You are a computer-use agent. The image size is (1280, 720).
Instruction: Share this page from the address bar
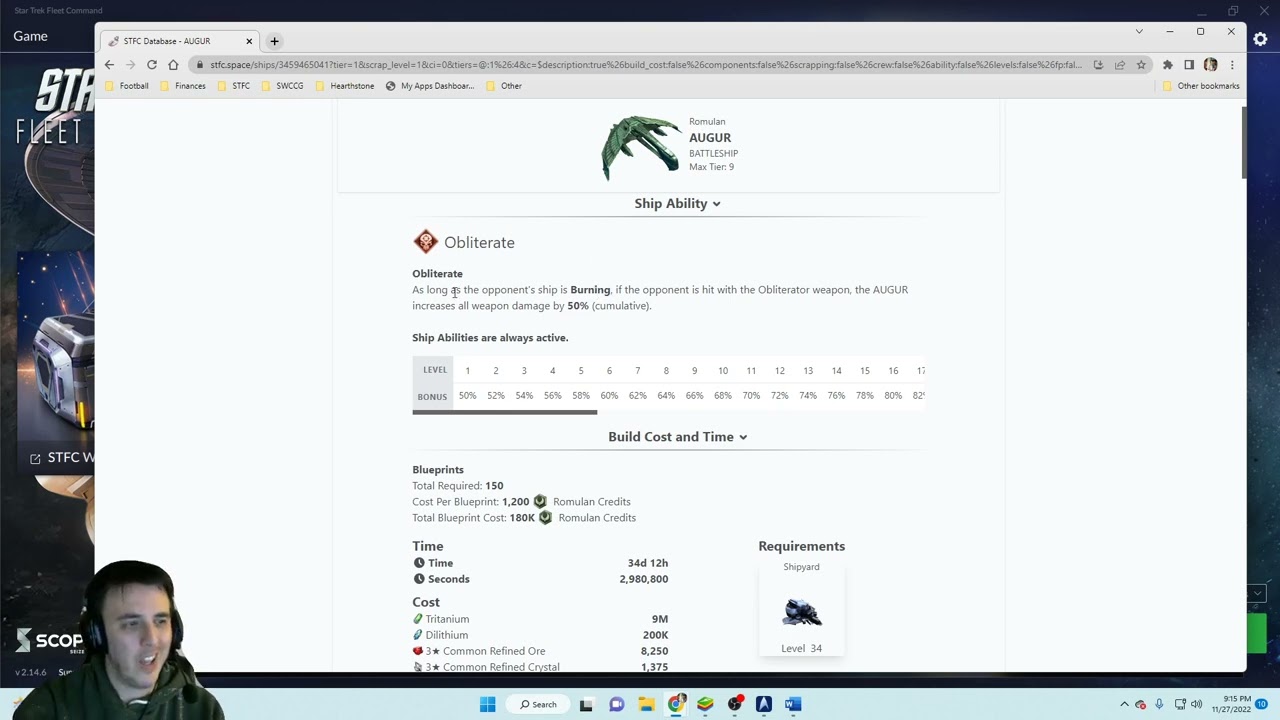point(1120,65)
